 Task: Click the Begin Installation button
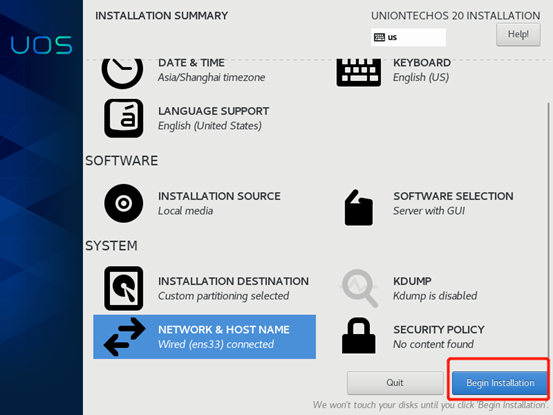pos(500,383)
